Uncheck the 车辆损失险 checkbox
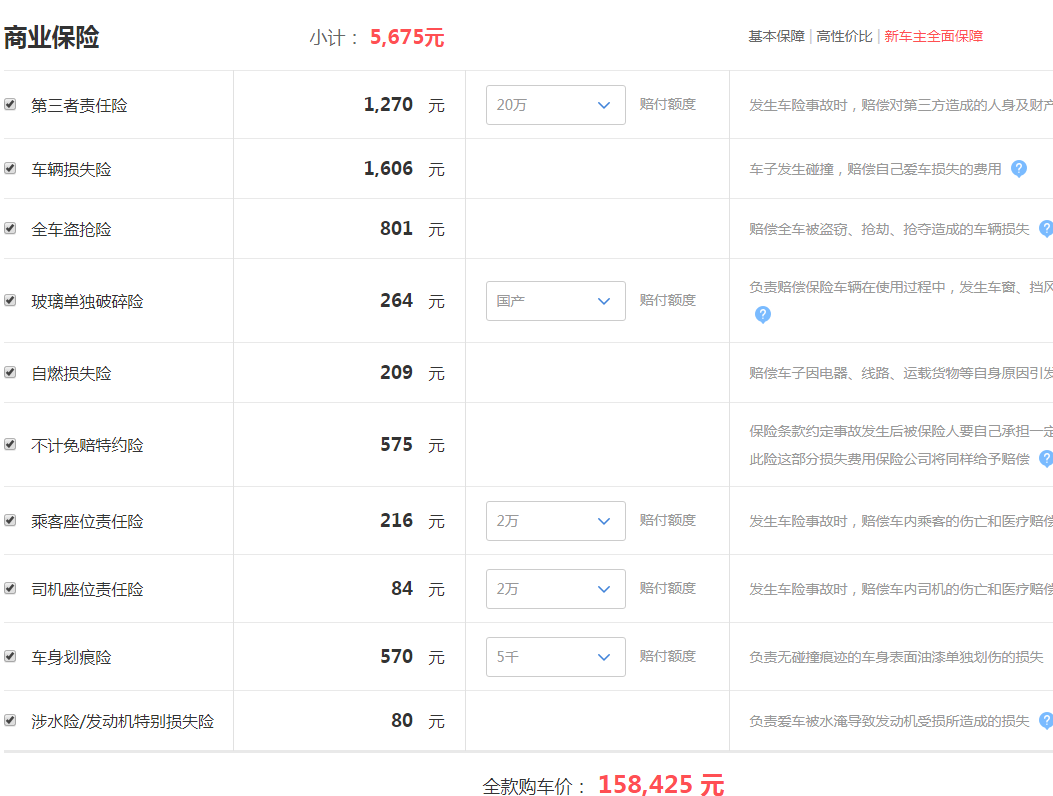This screenshot has width=1053, height=796. [x=10, y=168]
